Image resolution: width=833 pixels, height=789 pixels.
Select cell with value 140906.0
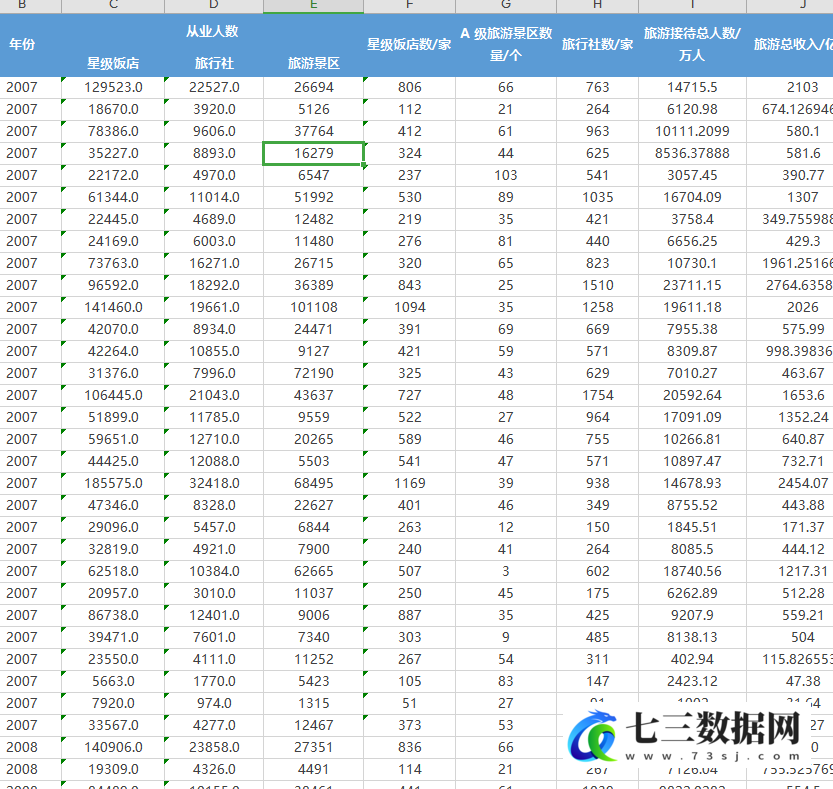pyautogui.click(x=113, y=748)
